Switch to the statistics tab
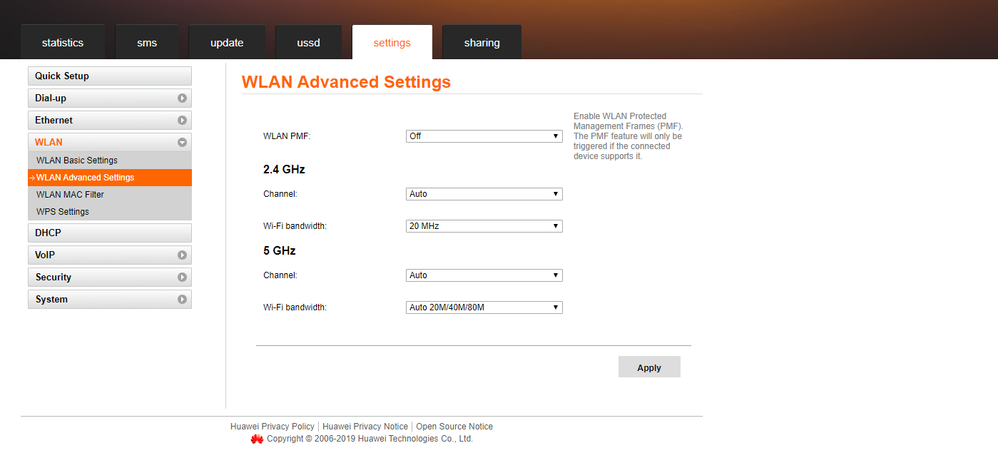Viewport: 998px width, 463px height. 62,43
